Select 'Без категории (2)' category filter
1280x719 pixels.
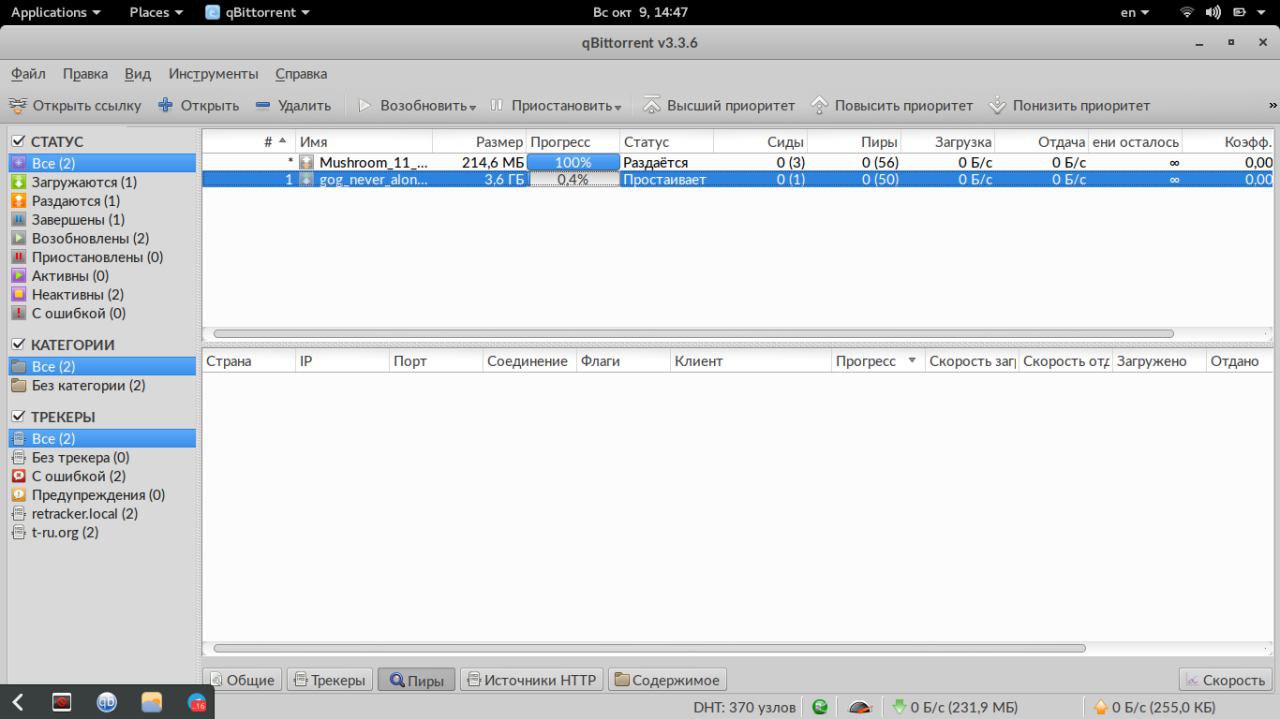click(x=102, y=385)
